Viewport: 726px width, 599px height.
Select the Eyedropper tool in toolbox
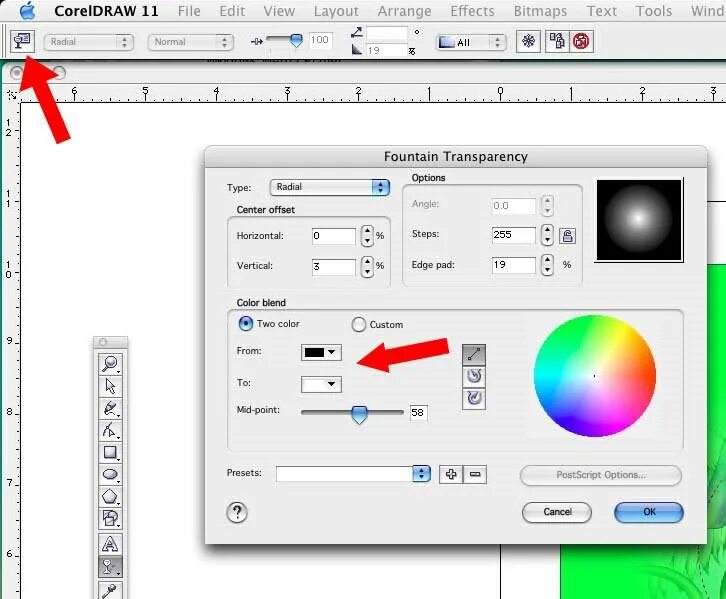click(x=110, y=589)
